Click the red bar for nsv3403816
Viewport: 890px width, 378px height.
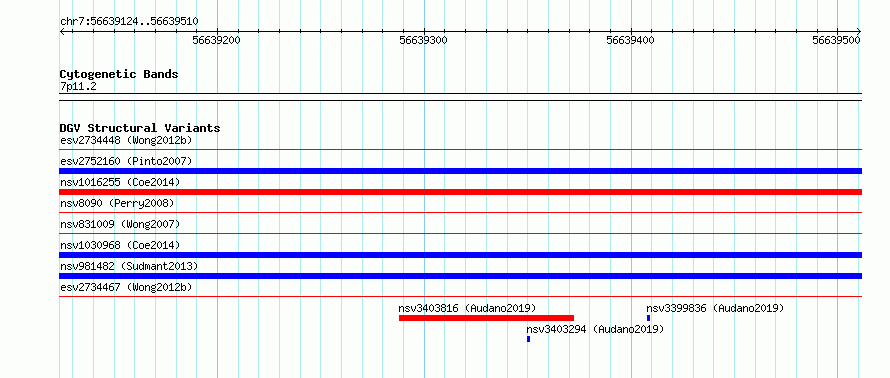tap(486, 318)
